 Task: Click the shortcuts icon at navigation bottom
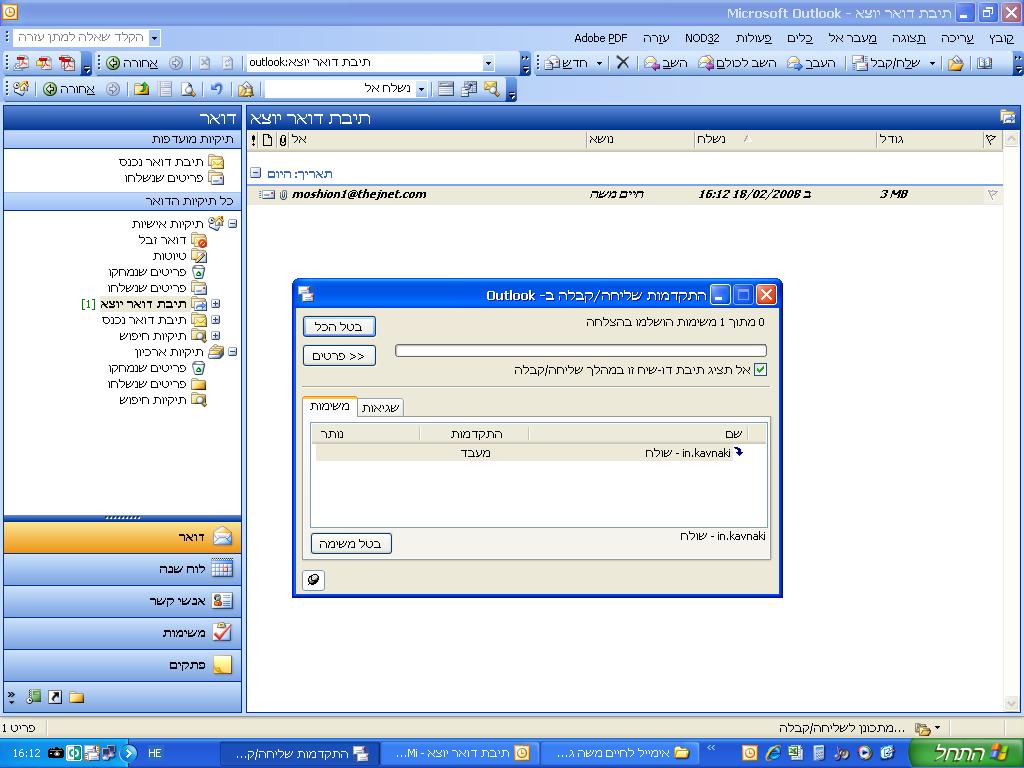(x=55, y=697)
